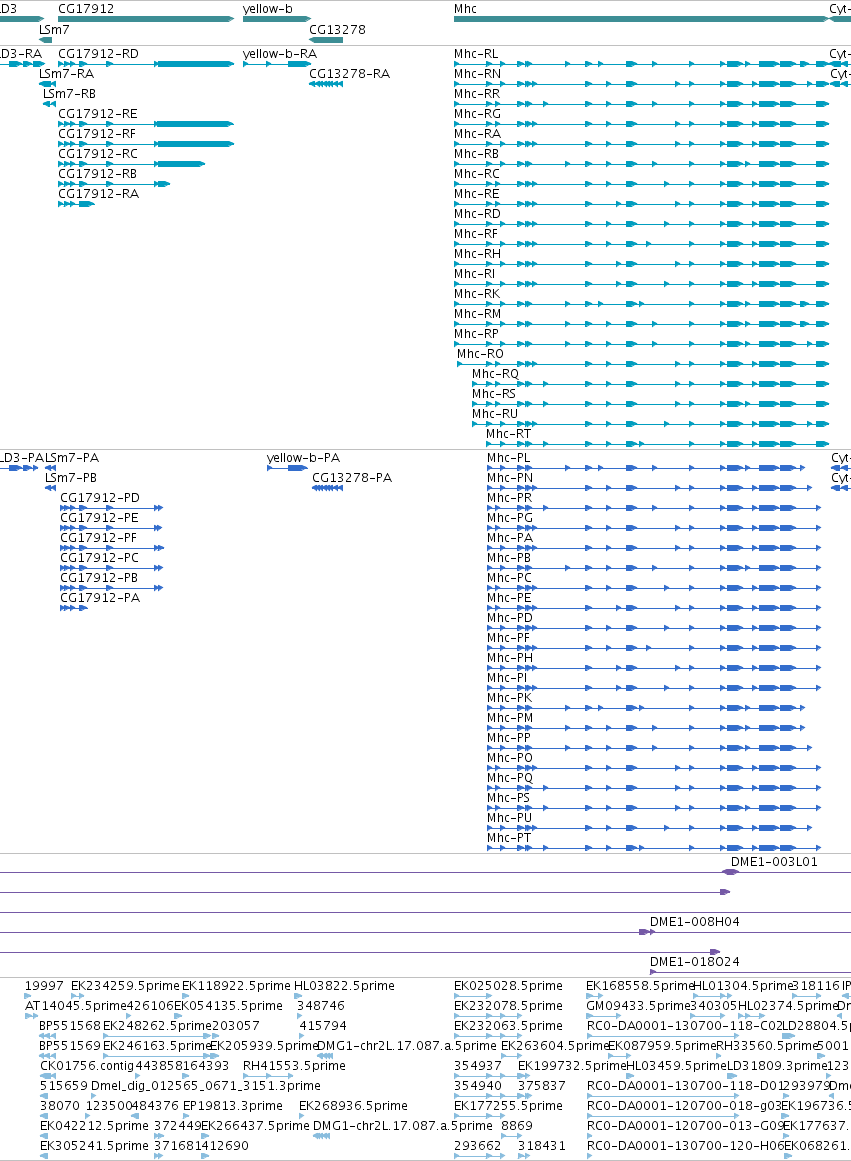851x1161 pixels.
Task: Select protein Mhc-PK
Action: tap(510, 698)
